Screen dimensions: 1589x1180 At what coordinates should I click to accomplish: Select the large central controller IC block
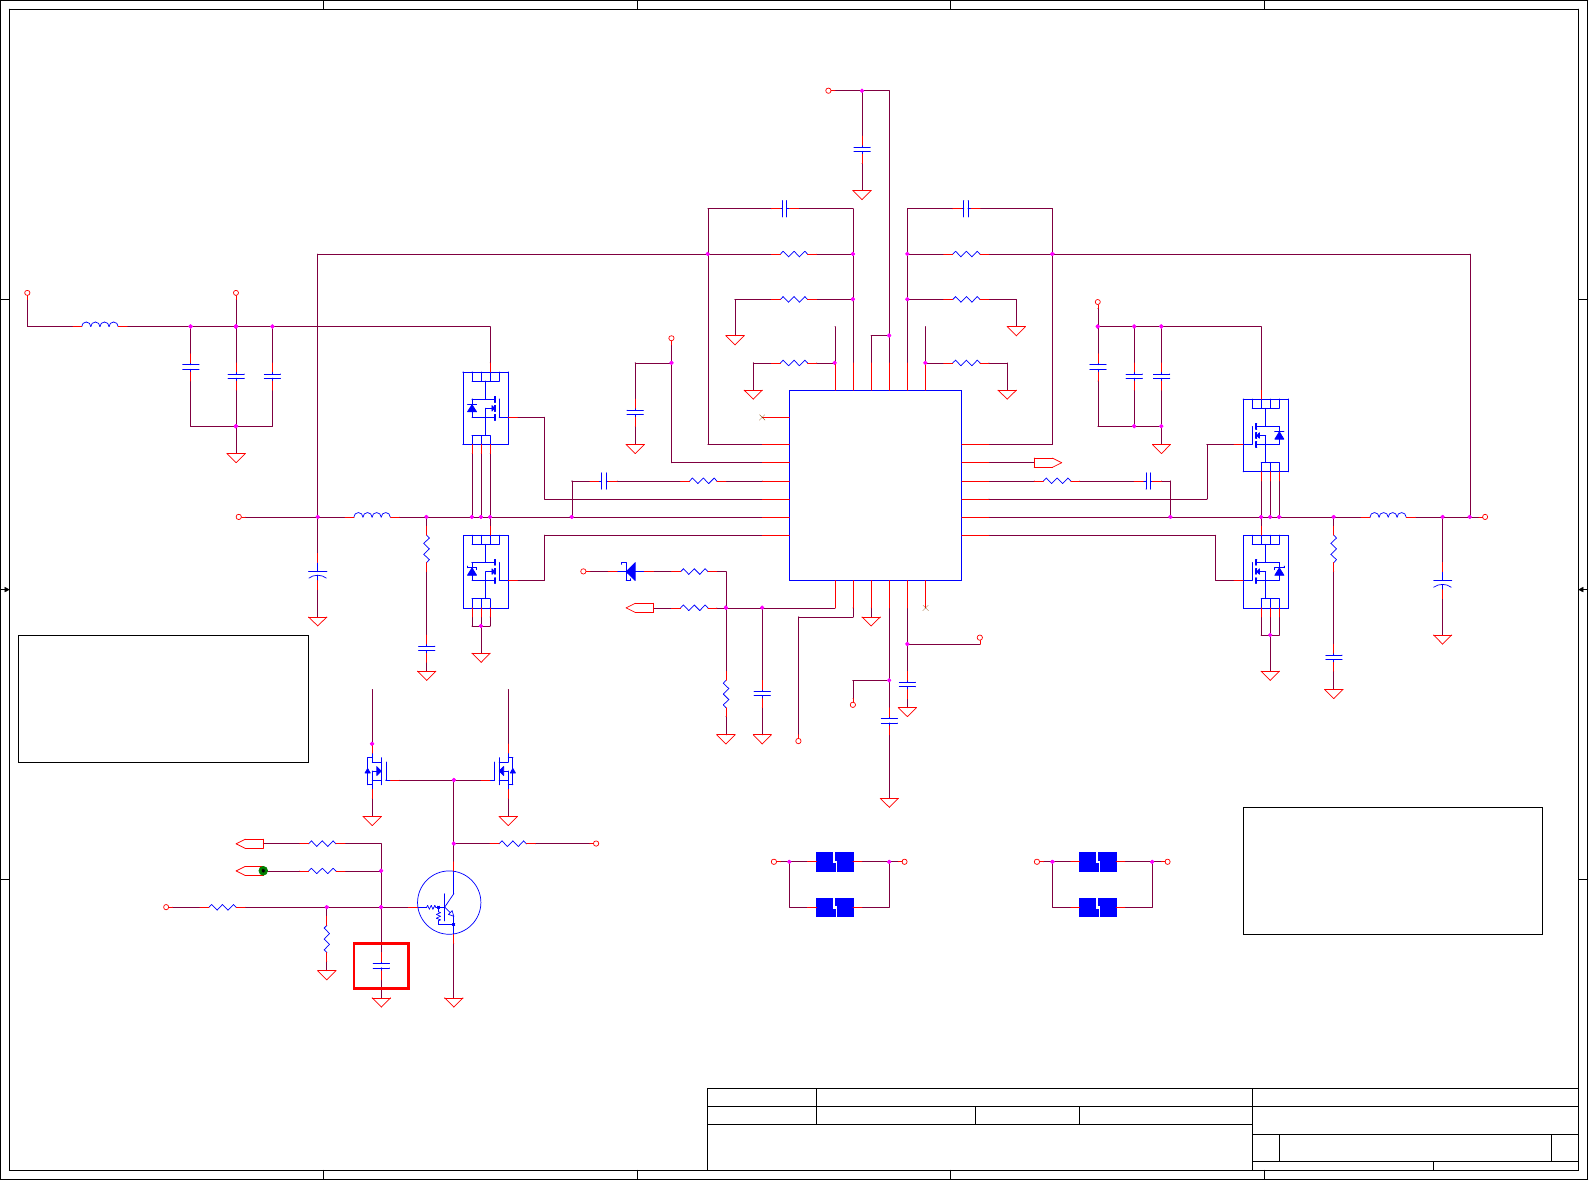[875, 485]
